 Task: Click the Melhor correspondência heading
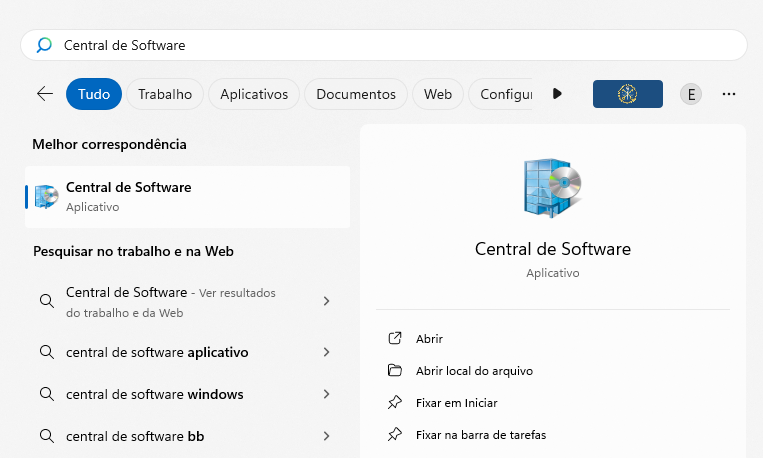109,145
